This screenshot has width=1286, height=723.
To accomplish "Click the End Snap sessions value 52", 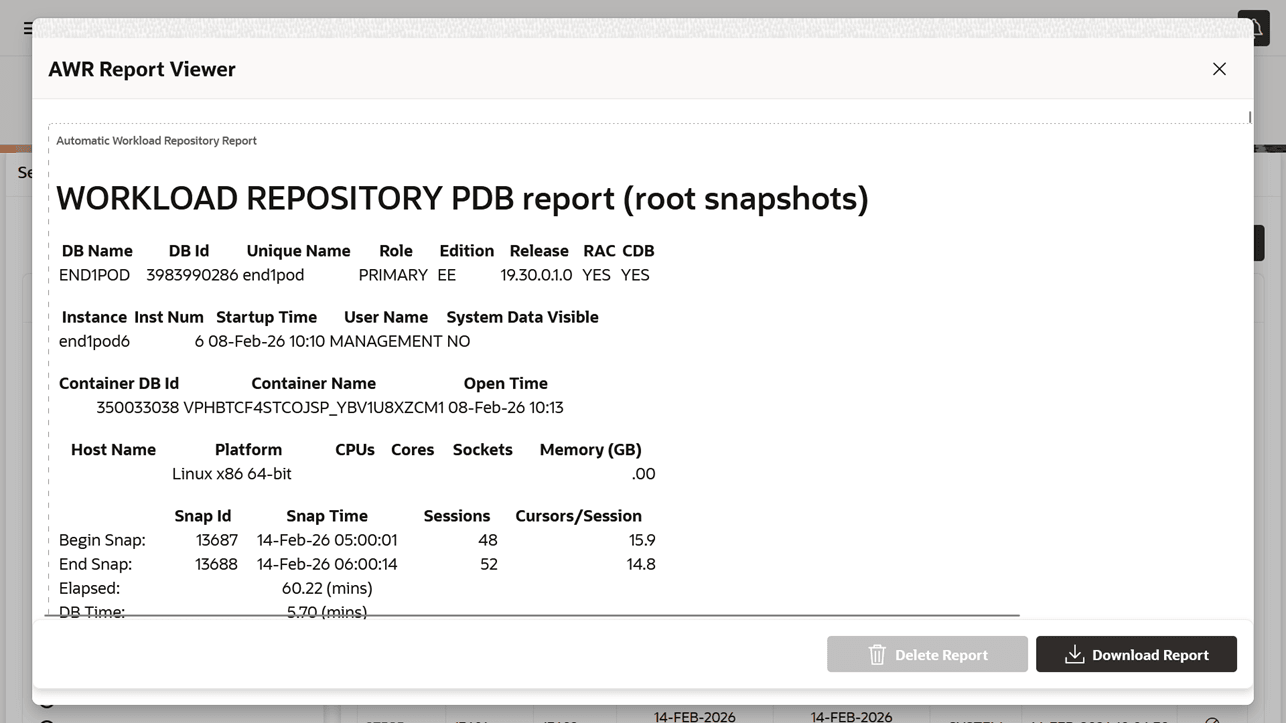I will coord(488,564).
